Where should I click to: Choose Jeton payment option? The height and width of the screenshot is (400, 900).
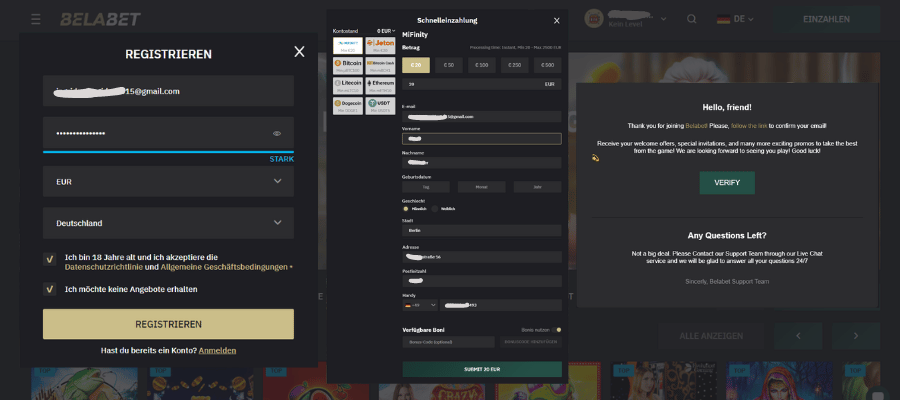point(380,45)
